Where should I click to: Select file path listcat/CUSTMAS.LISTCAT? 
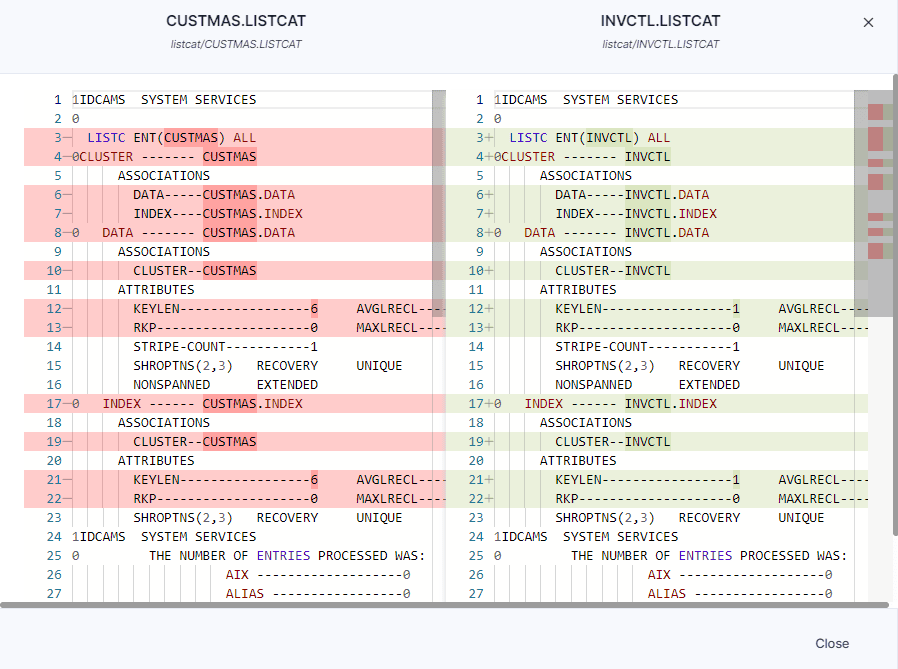click(x=236, y=44)
